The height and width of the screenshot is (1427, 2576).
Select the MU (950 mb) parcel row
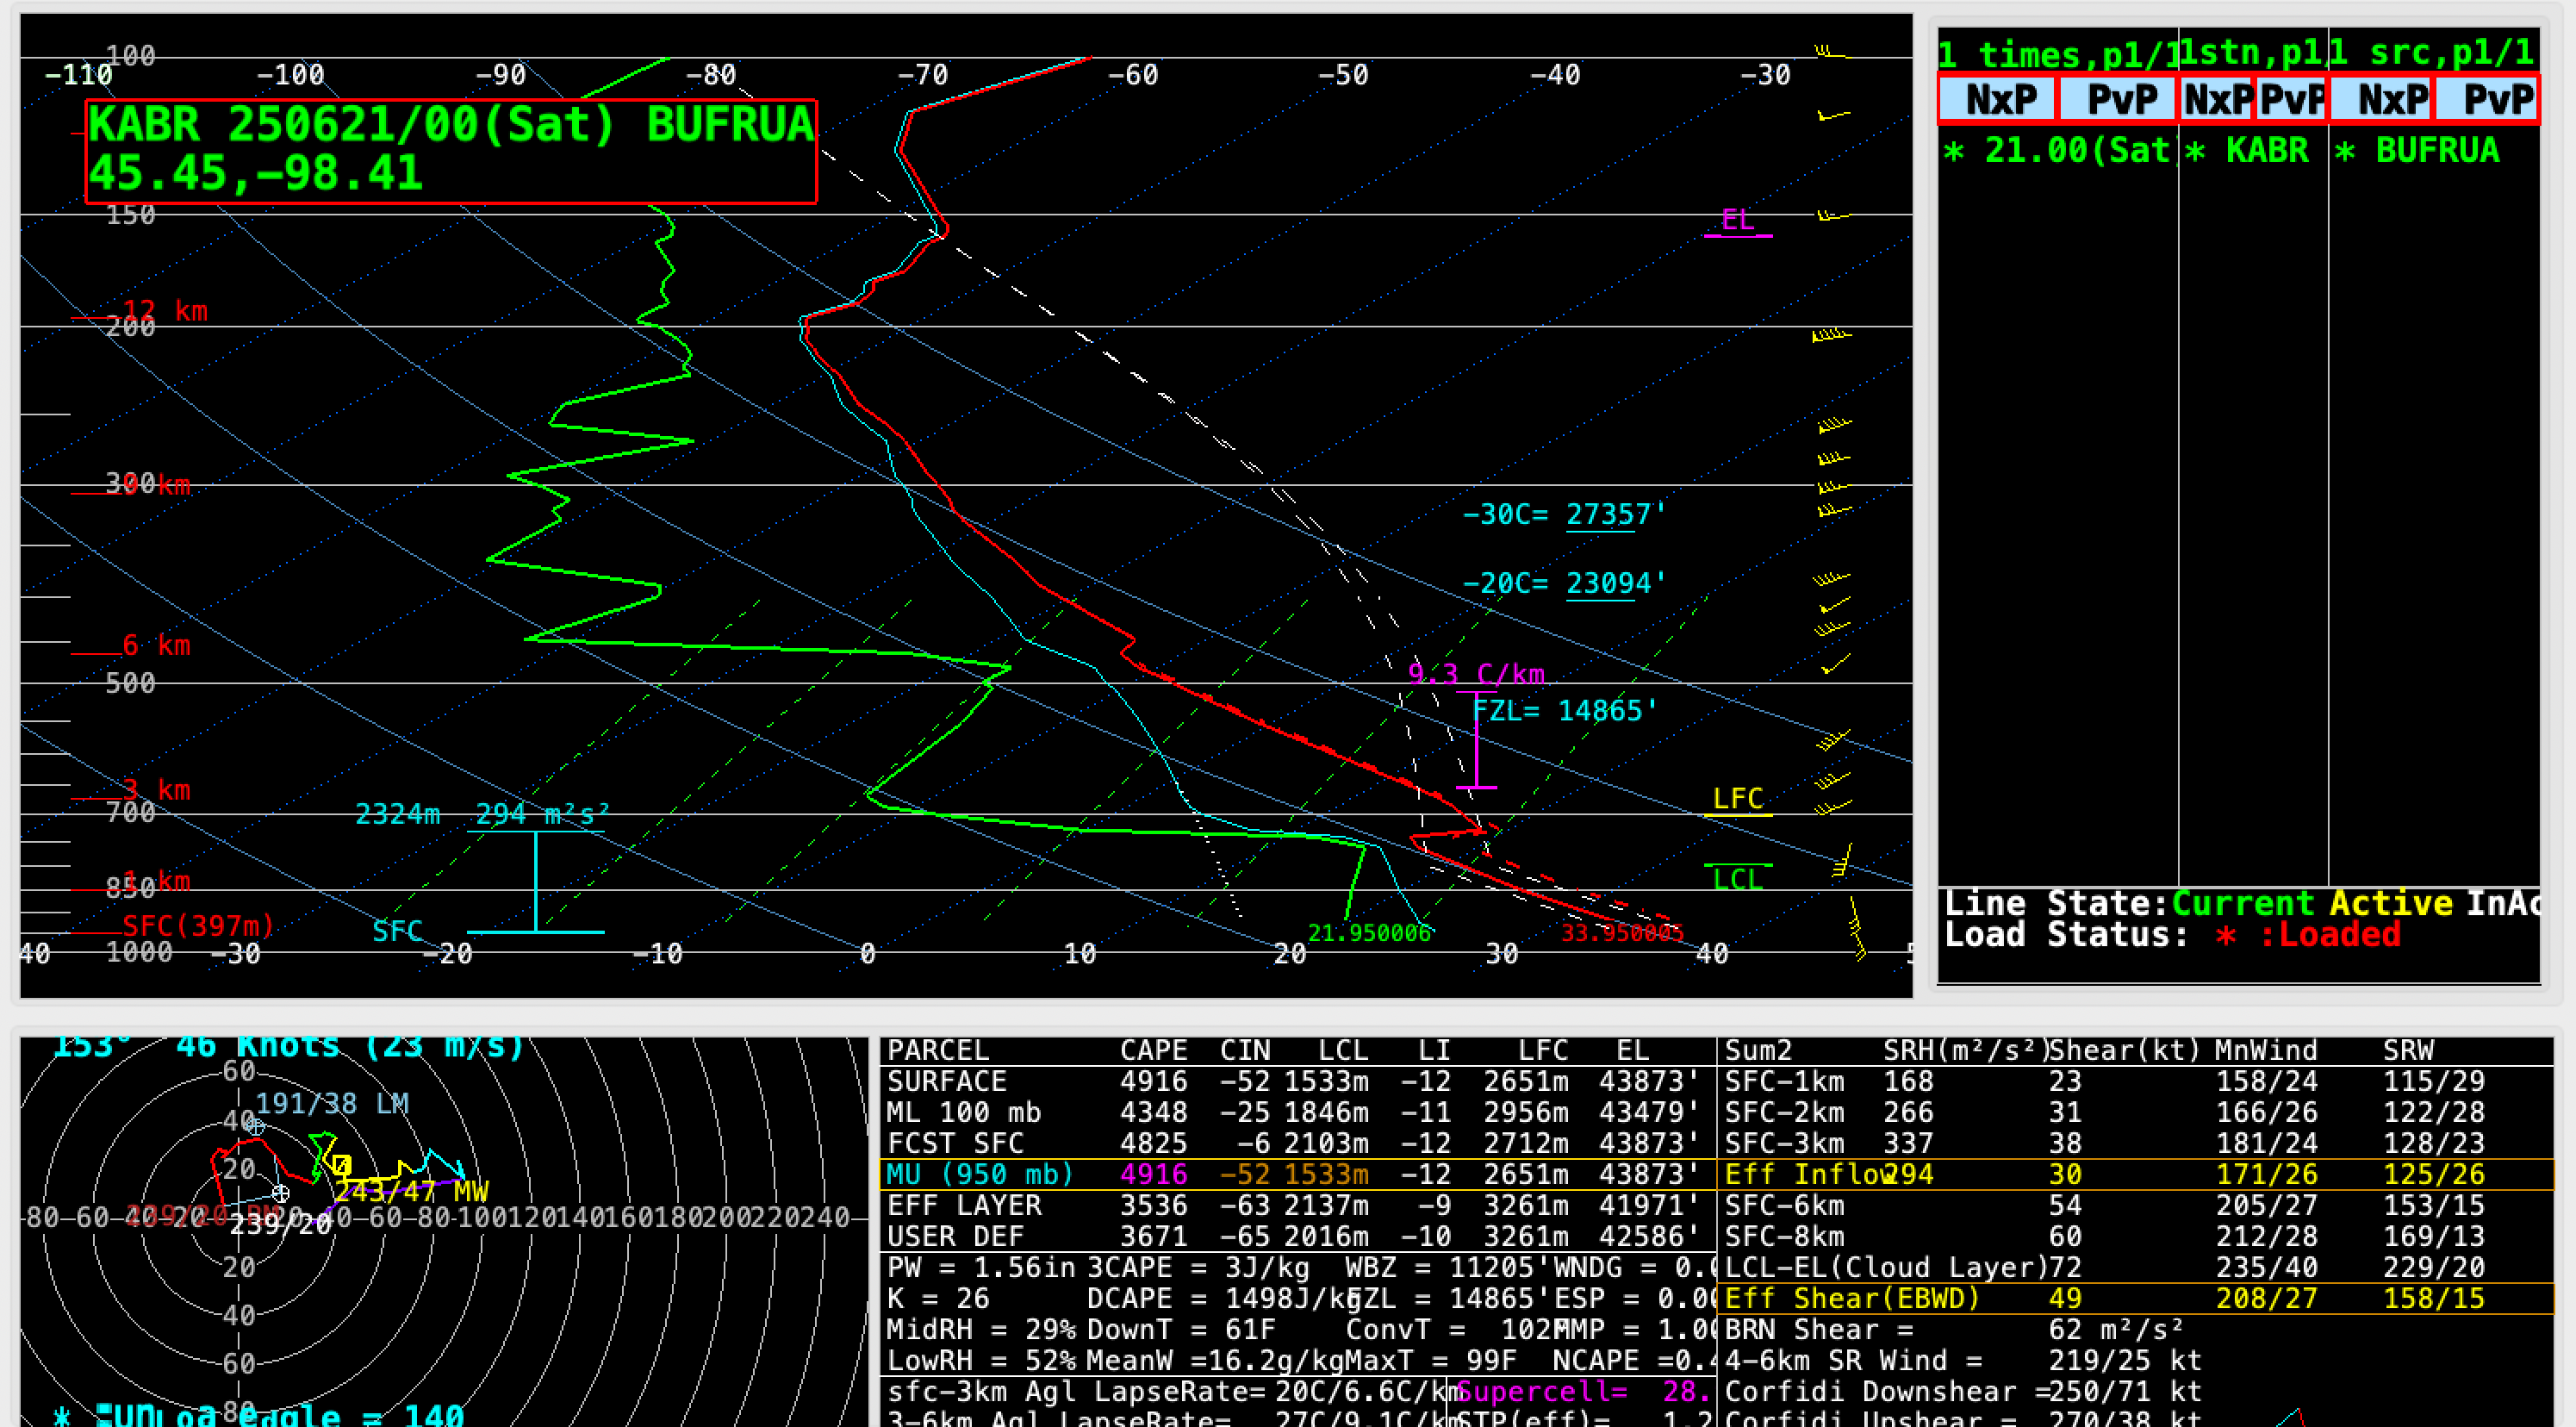coord(1297,1174)
